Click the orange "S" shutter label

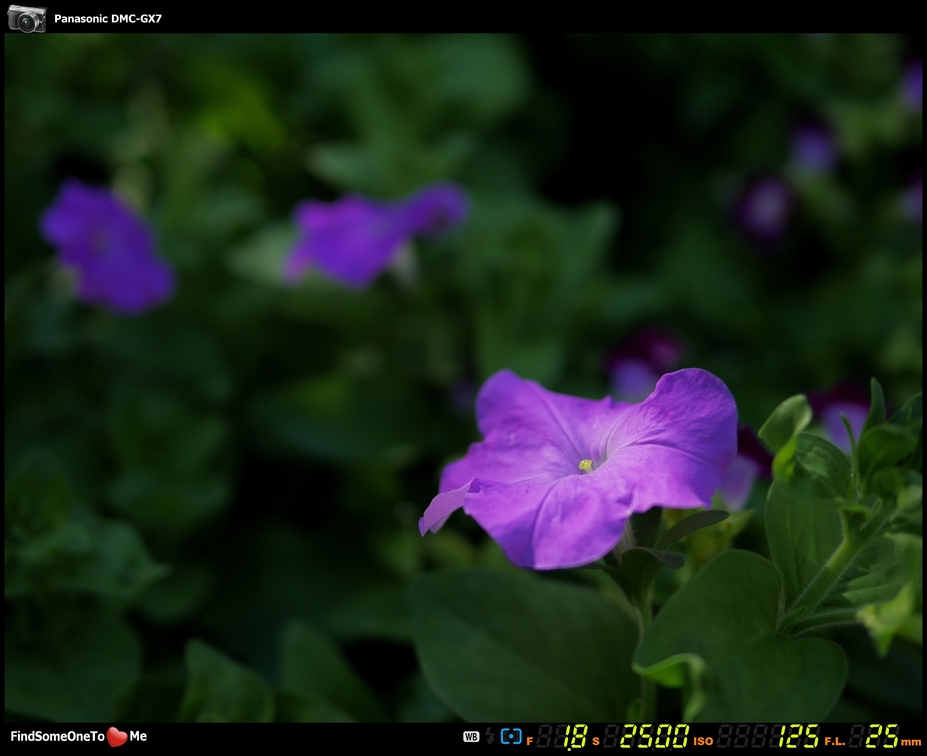(596, 741)
